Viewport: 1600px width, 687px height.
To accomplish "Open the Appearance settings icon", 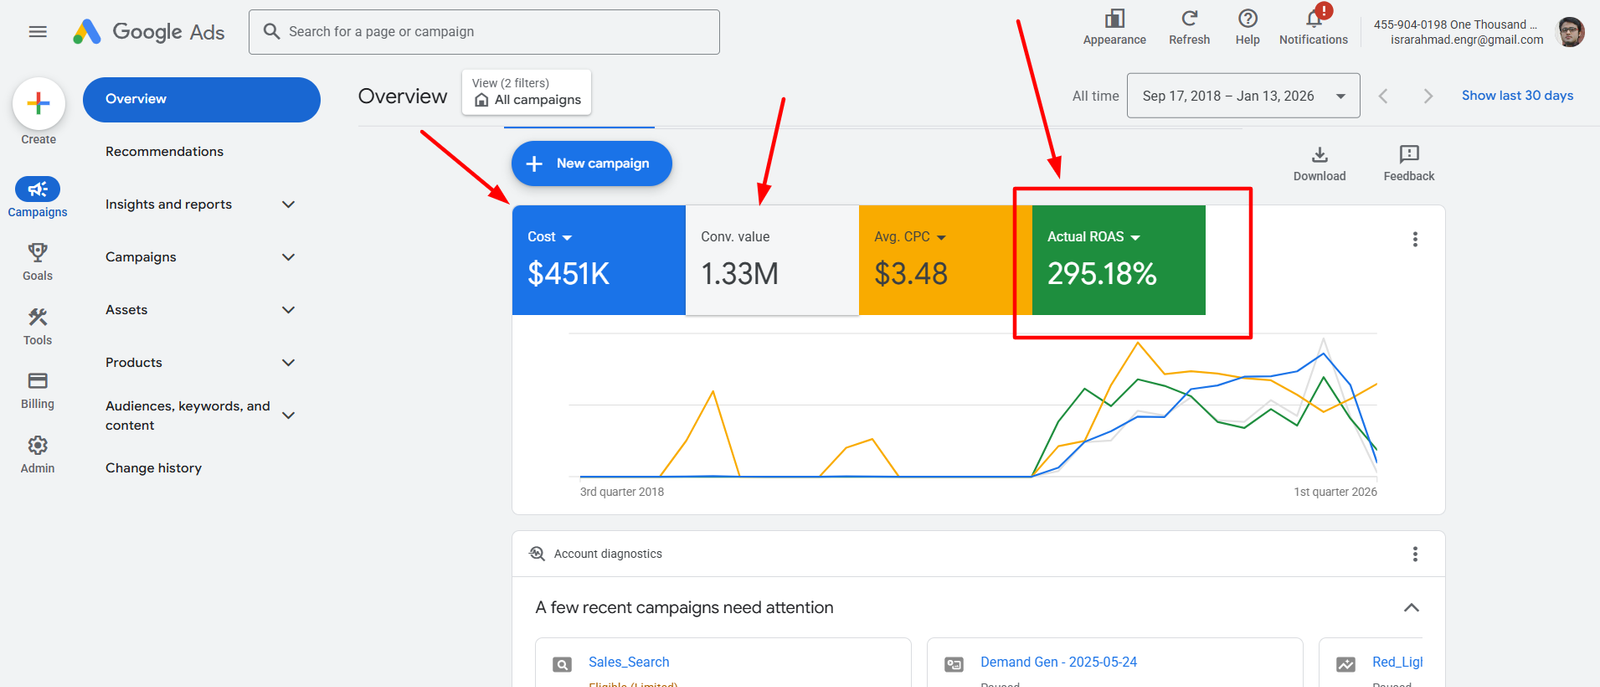I will [x=1114, y=19].
